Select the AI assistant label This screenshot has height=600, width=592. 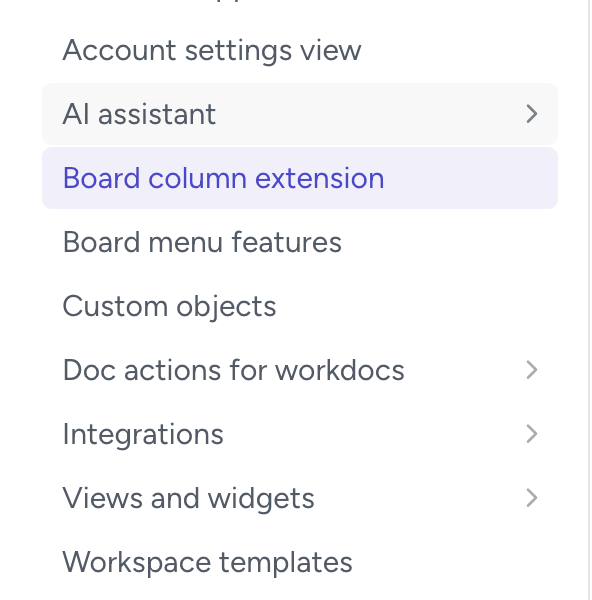(x=139, y=114)
